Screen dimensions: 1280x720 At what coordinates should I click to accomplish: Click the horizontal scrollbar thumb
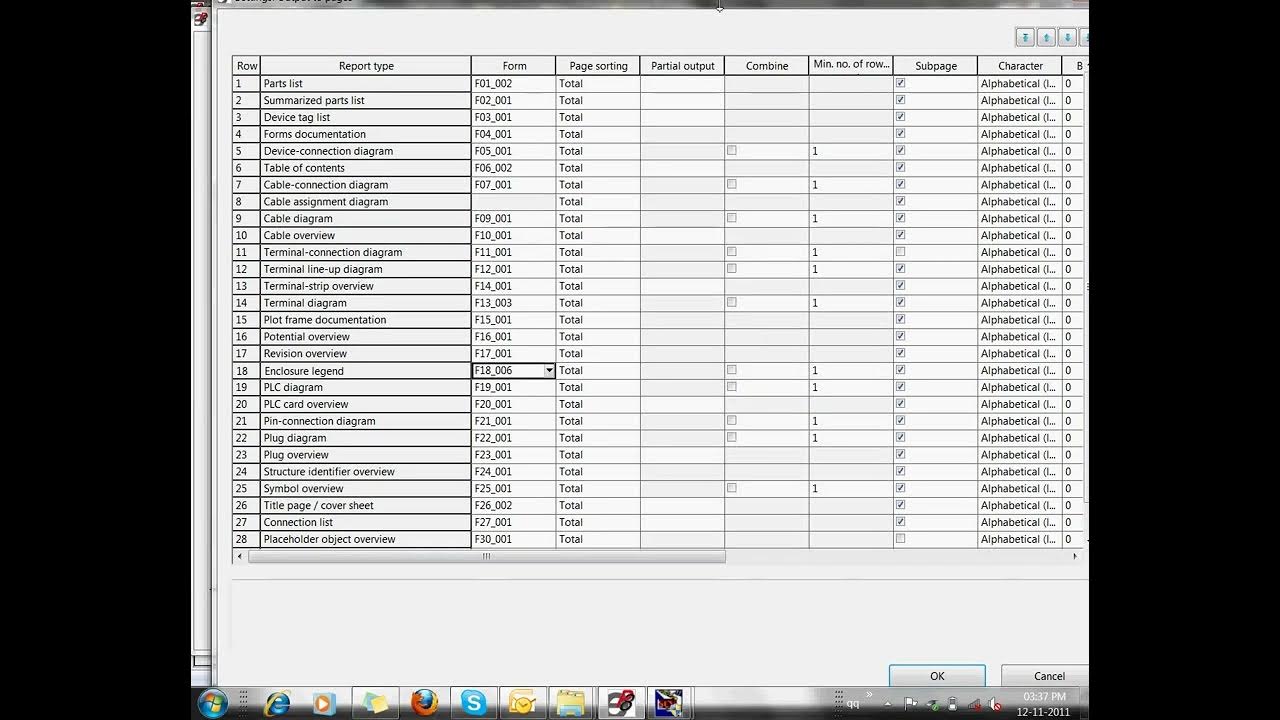(x=486, y=557)
